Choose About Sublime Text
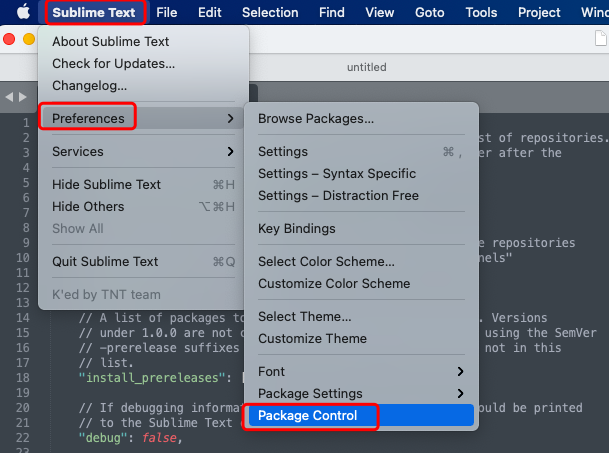 coord(143,41)
